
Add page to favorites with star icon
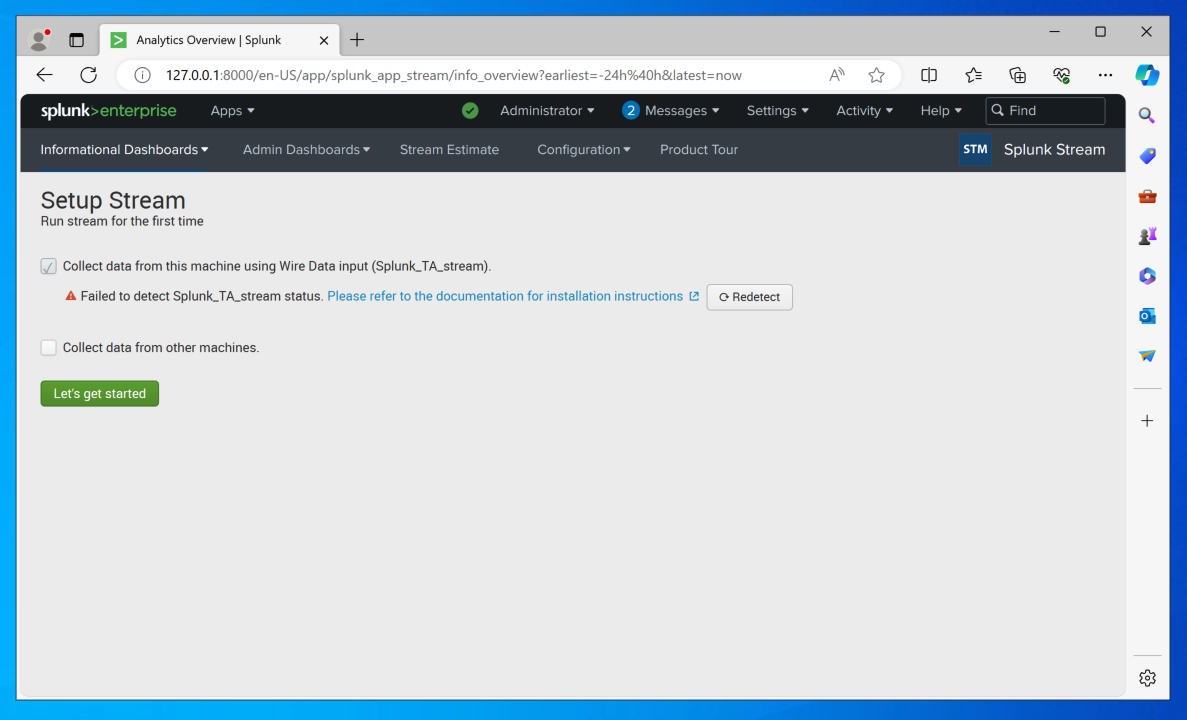[x=877, y=75]
